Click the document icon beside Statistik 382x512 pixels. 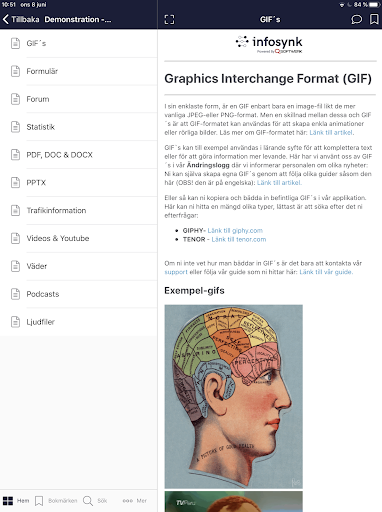[15, 127]
